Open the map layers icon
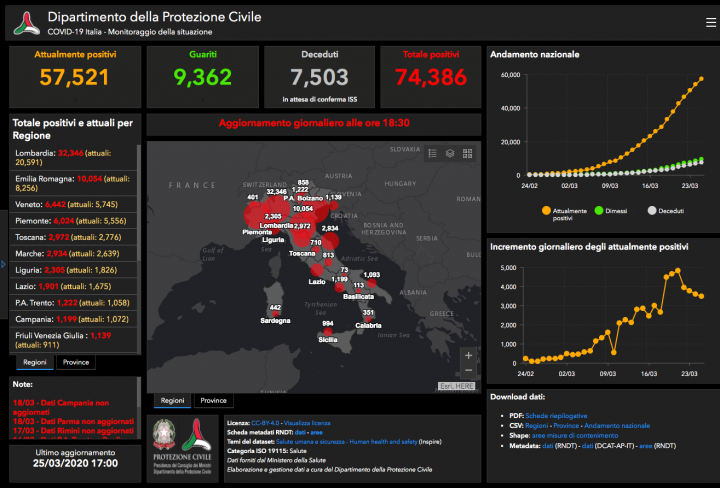Screen dimensions: 720x488 pyautogui.click(x=450, y=153)
